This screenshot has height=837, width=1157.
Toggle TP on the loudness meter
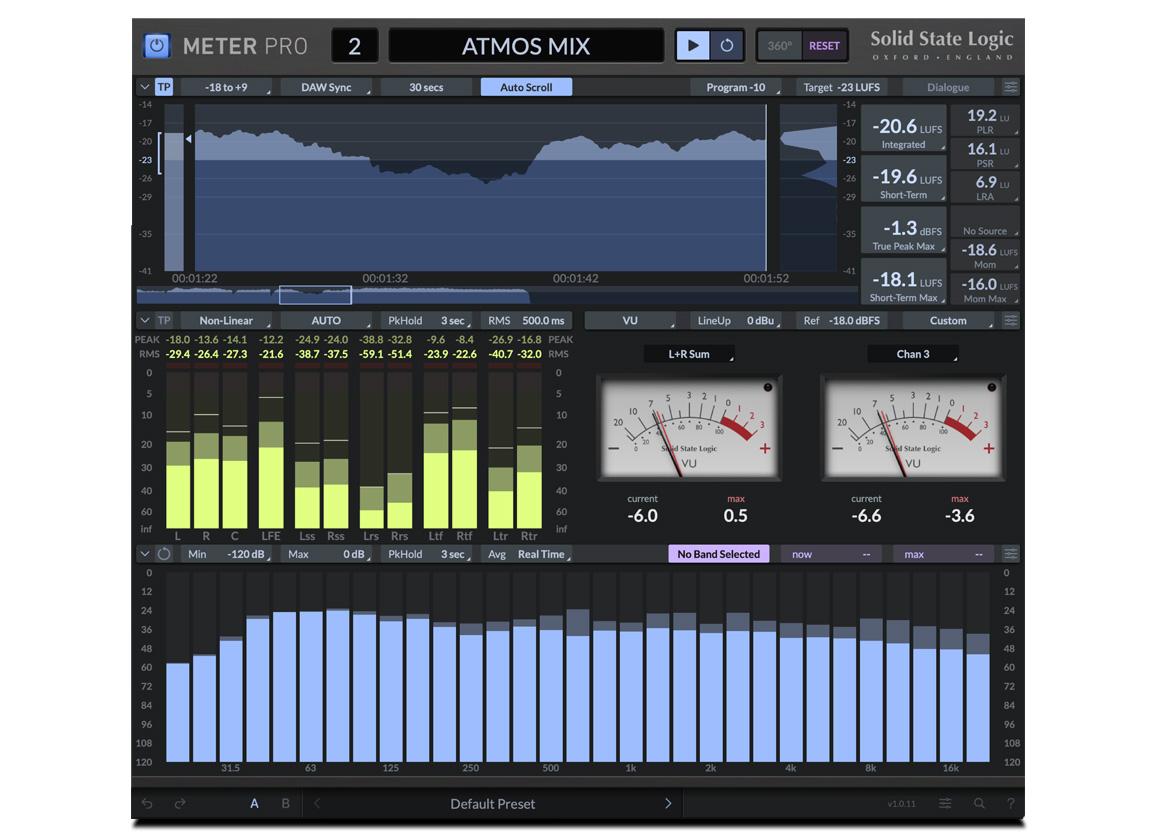(163, 86)
